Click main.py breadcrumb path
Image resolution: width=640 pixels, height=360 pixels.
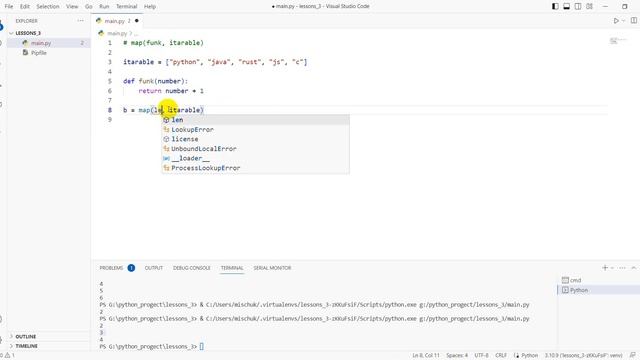click(x=117, y=33)
